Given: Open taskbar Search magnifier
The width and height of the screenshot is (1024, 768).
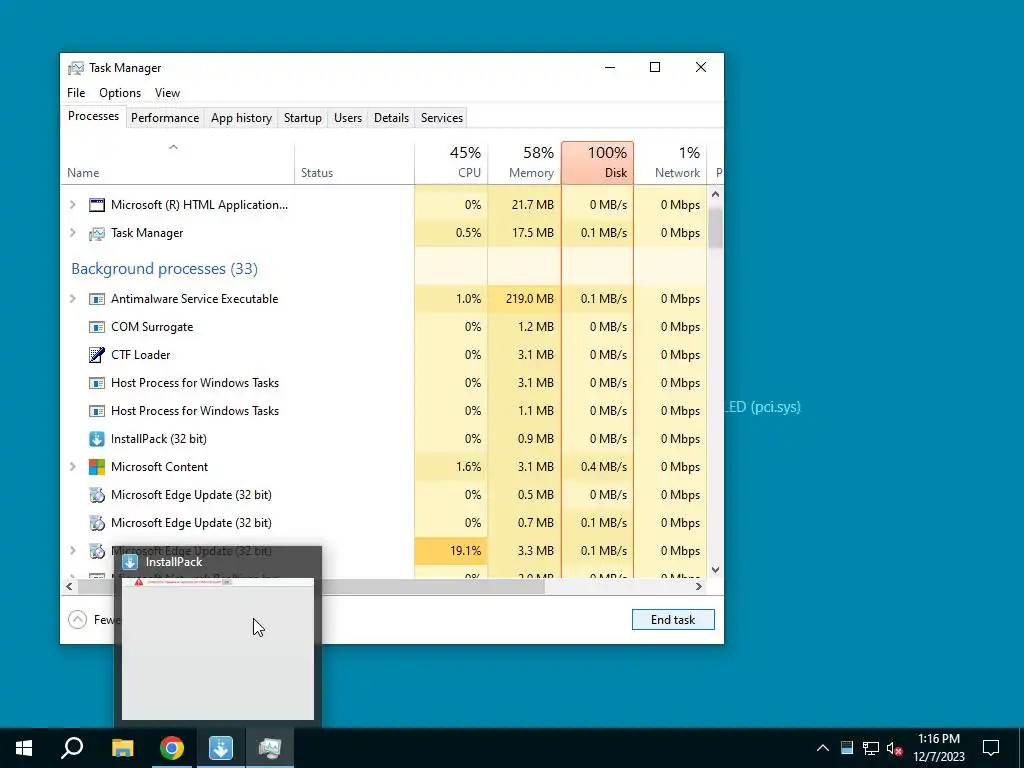Looking at the screenshot, I should (x=72, y=748).
